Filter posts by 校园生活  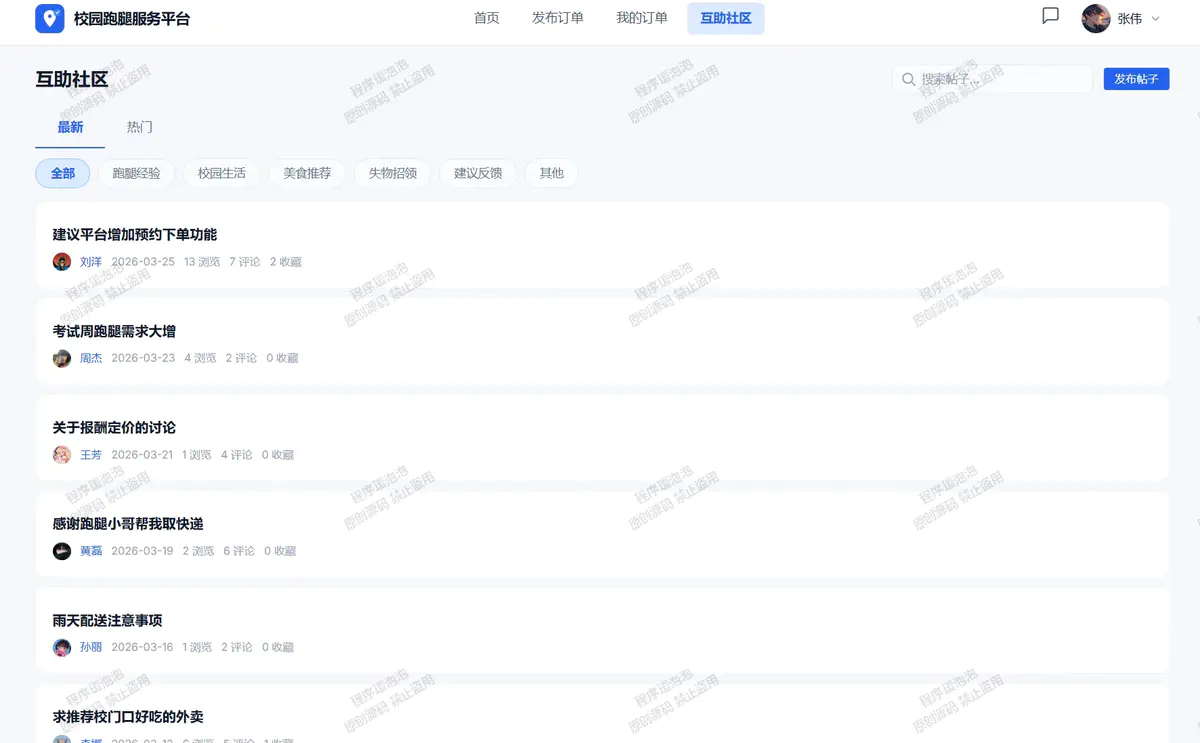point(222,173)
